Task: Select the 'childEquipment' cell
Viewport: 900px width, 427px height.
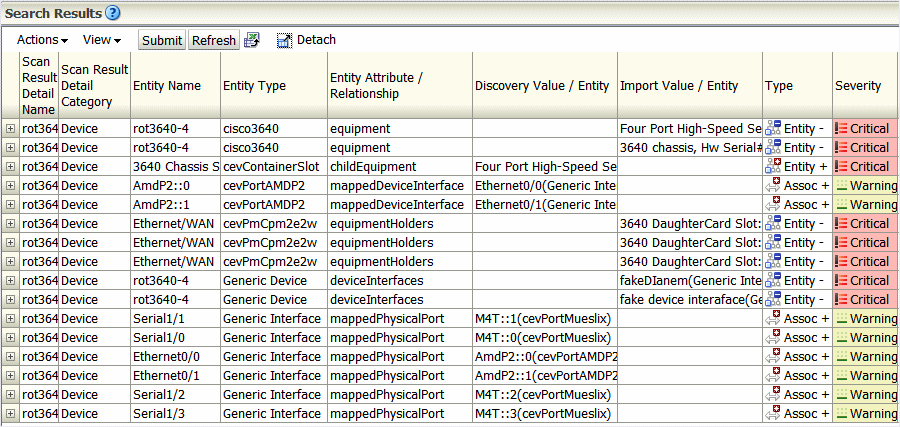Action: [x=400, y=166]
